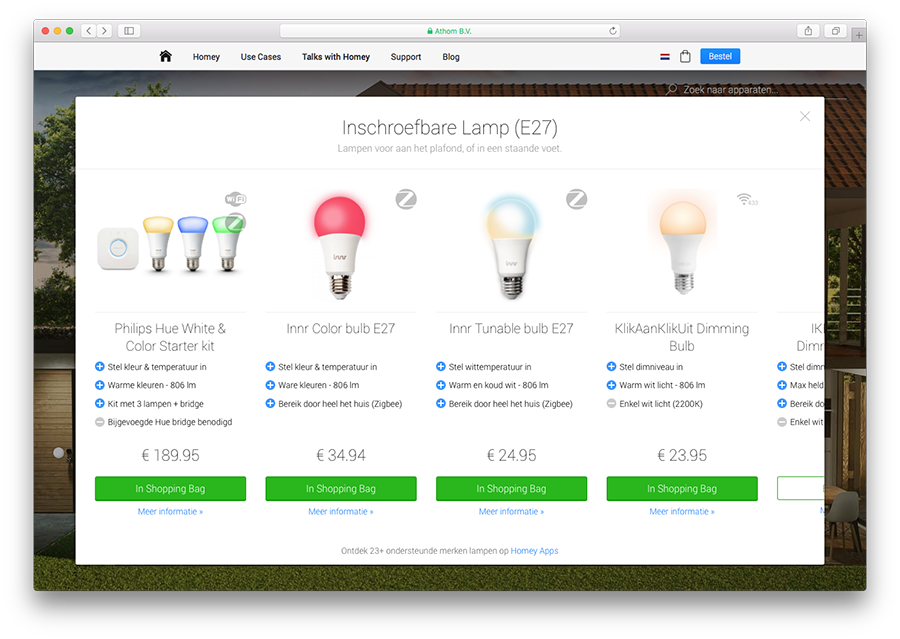Click the plus icon beside Warm en koud wit

(440, 385)
